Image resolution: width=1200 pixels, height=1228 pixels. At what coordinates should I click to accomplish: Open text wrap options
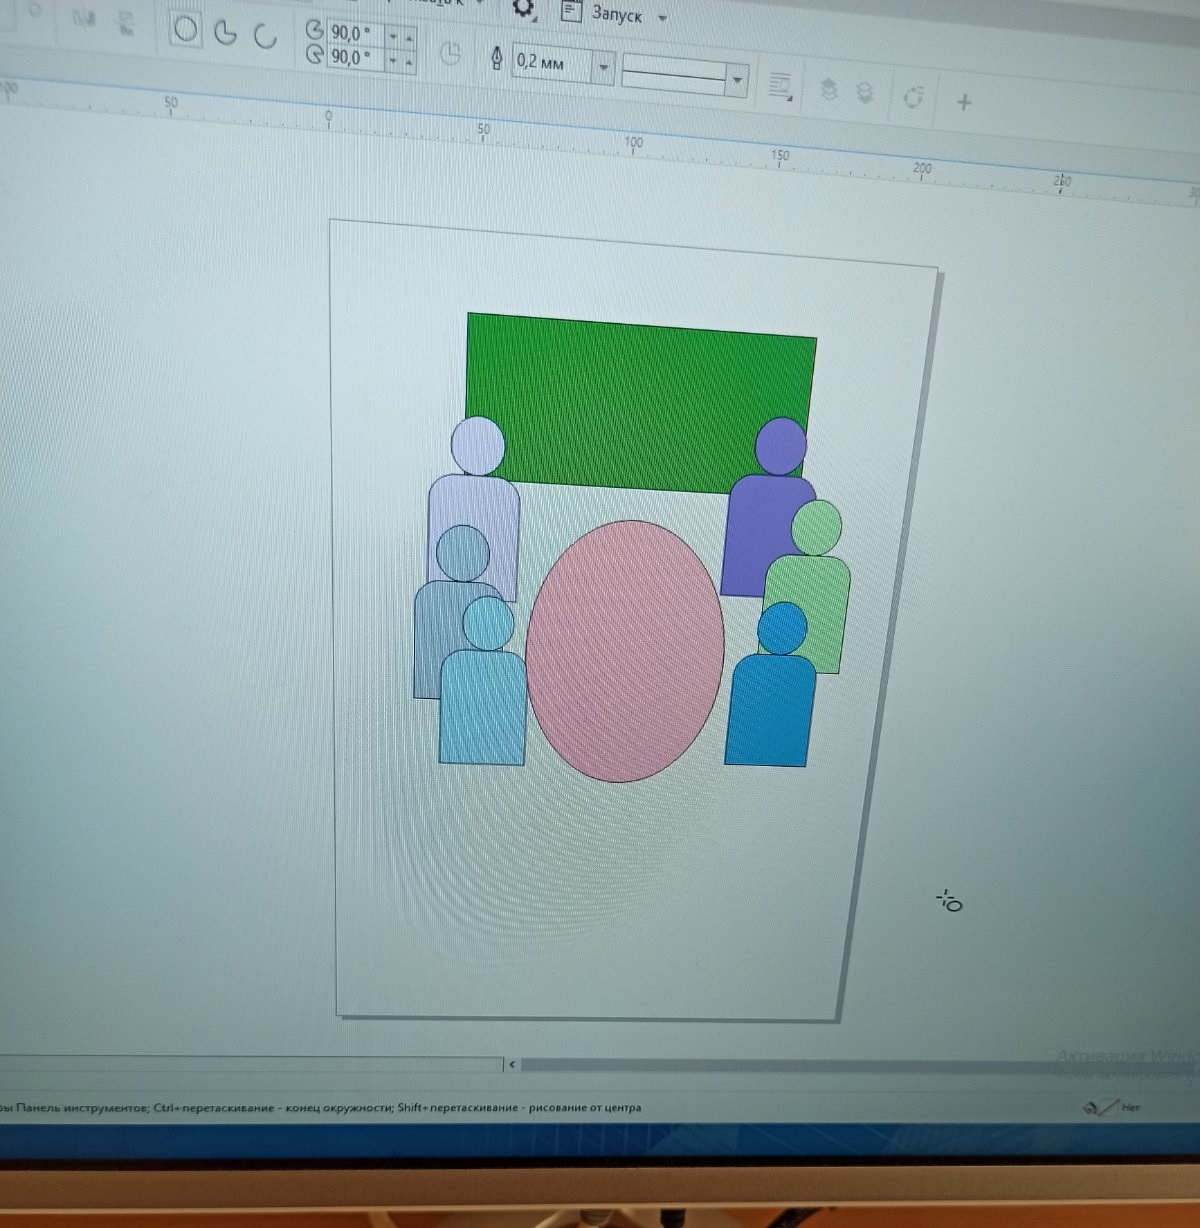pos(780,87)
